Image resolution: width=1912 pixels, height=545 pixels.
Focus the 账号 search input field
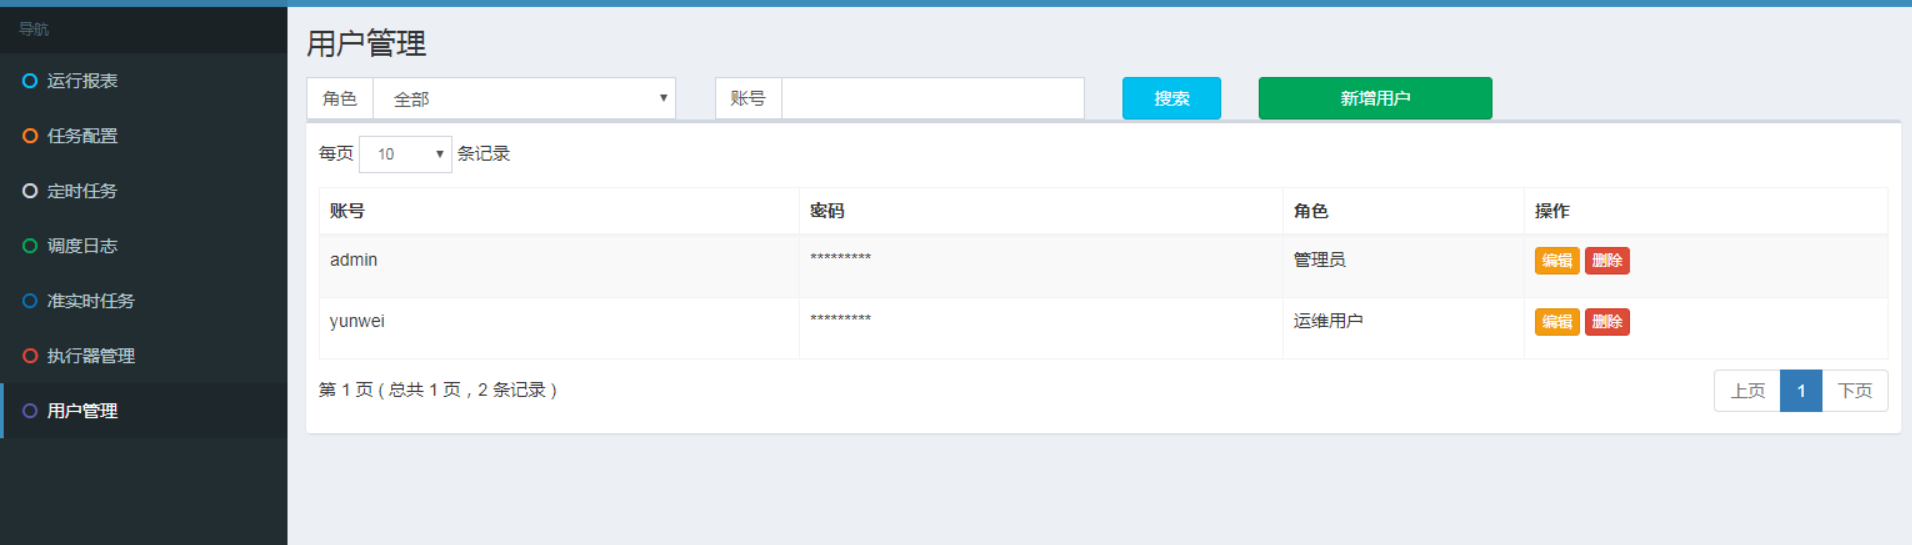pos(932,99)
